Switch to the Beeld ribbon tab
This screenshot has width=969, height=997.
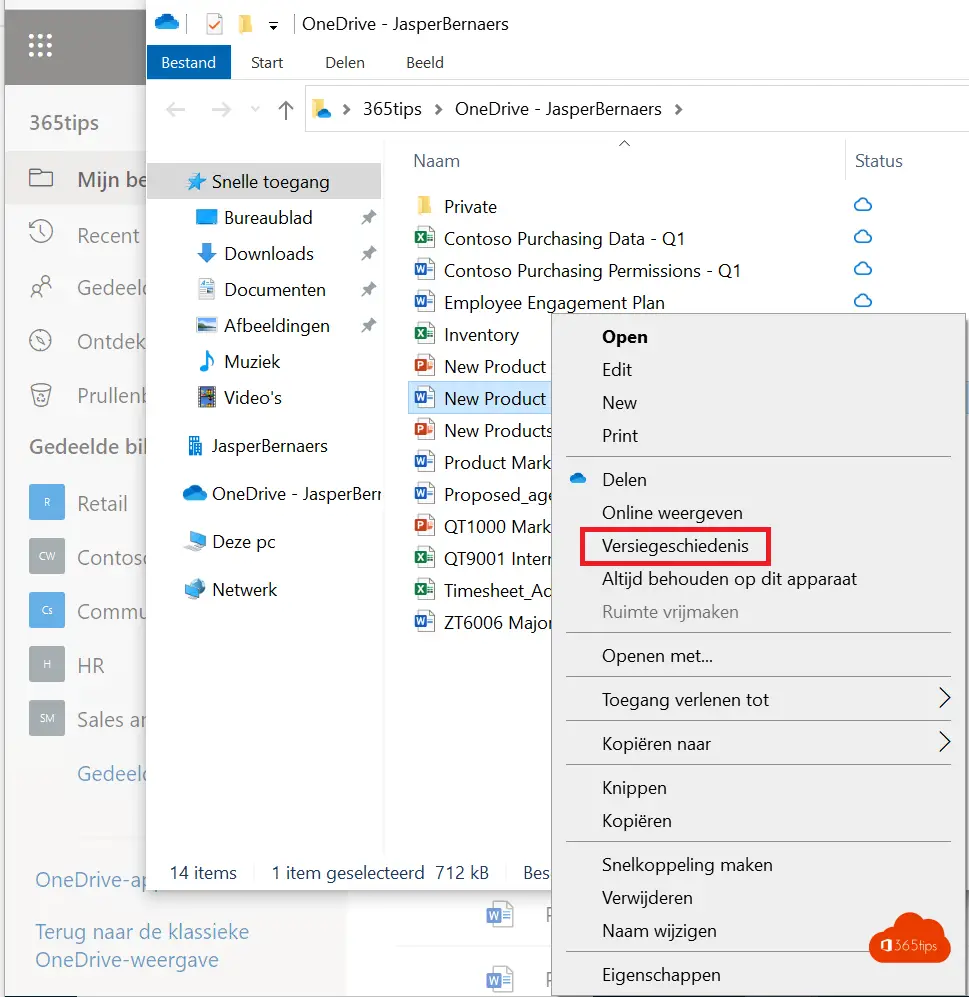click(x=425, y=62)
